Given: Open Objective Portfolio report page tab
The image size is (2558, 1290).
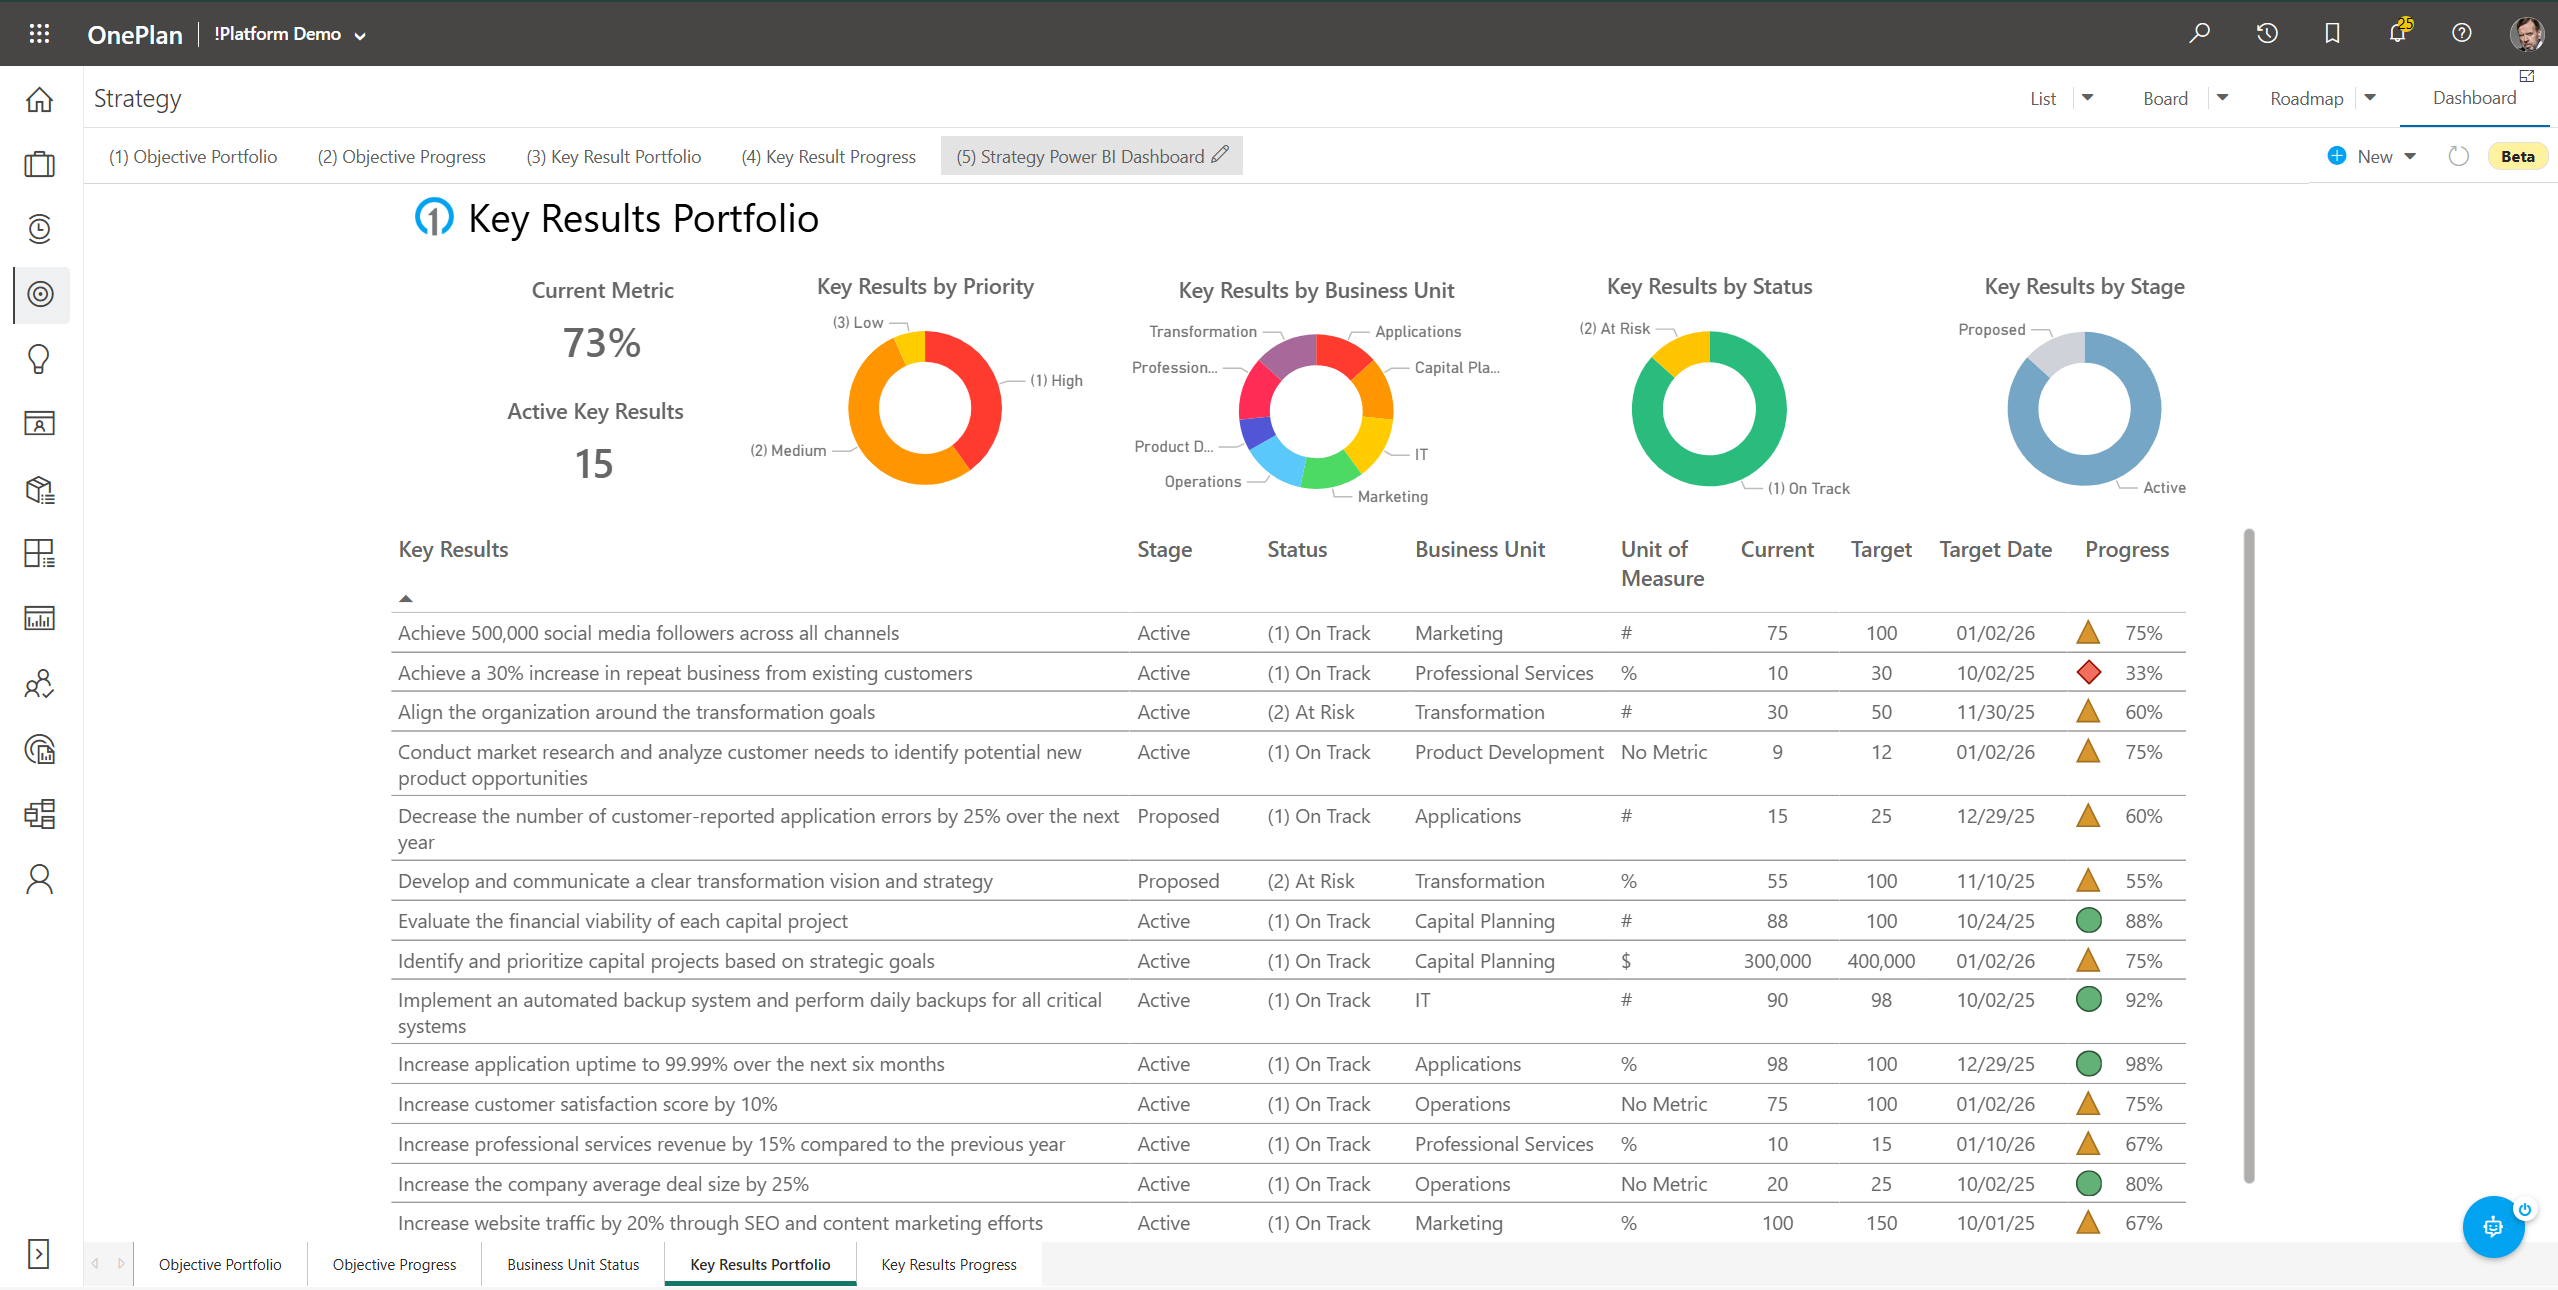Looking at the screenshot, I should 220,1264.
